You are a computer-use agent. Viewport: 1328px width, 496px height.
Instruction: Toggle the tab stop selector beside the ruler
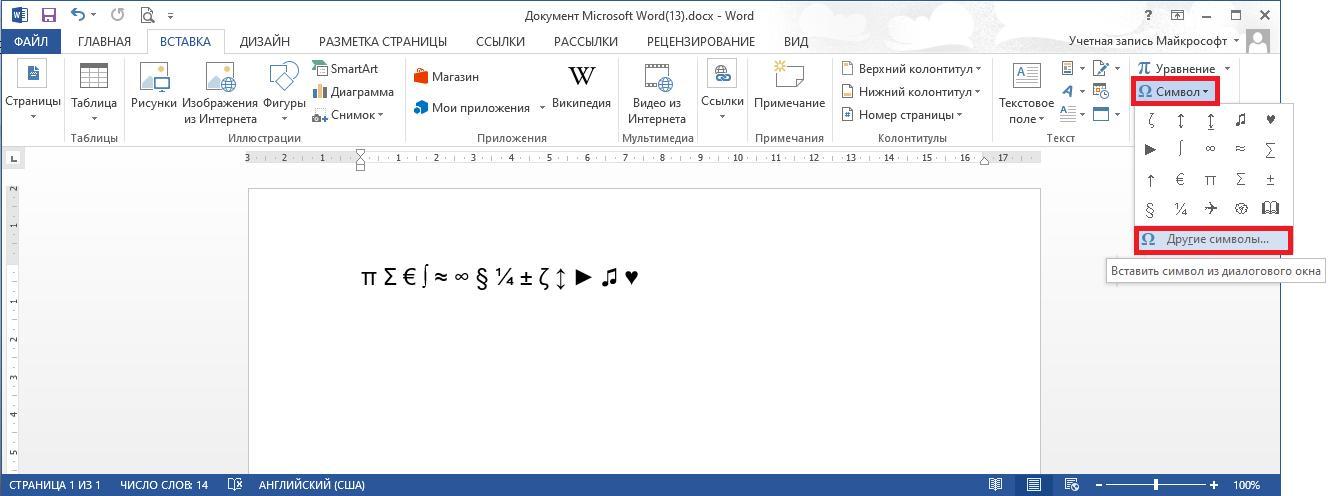[x=14, y=157]
